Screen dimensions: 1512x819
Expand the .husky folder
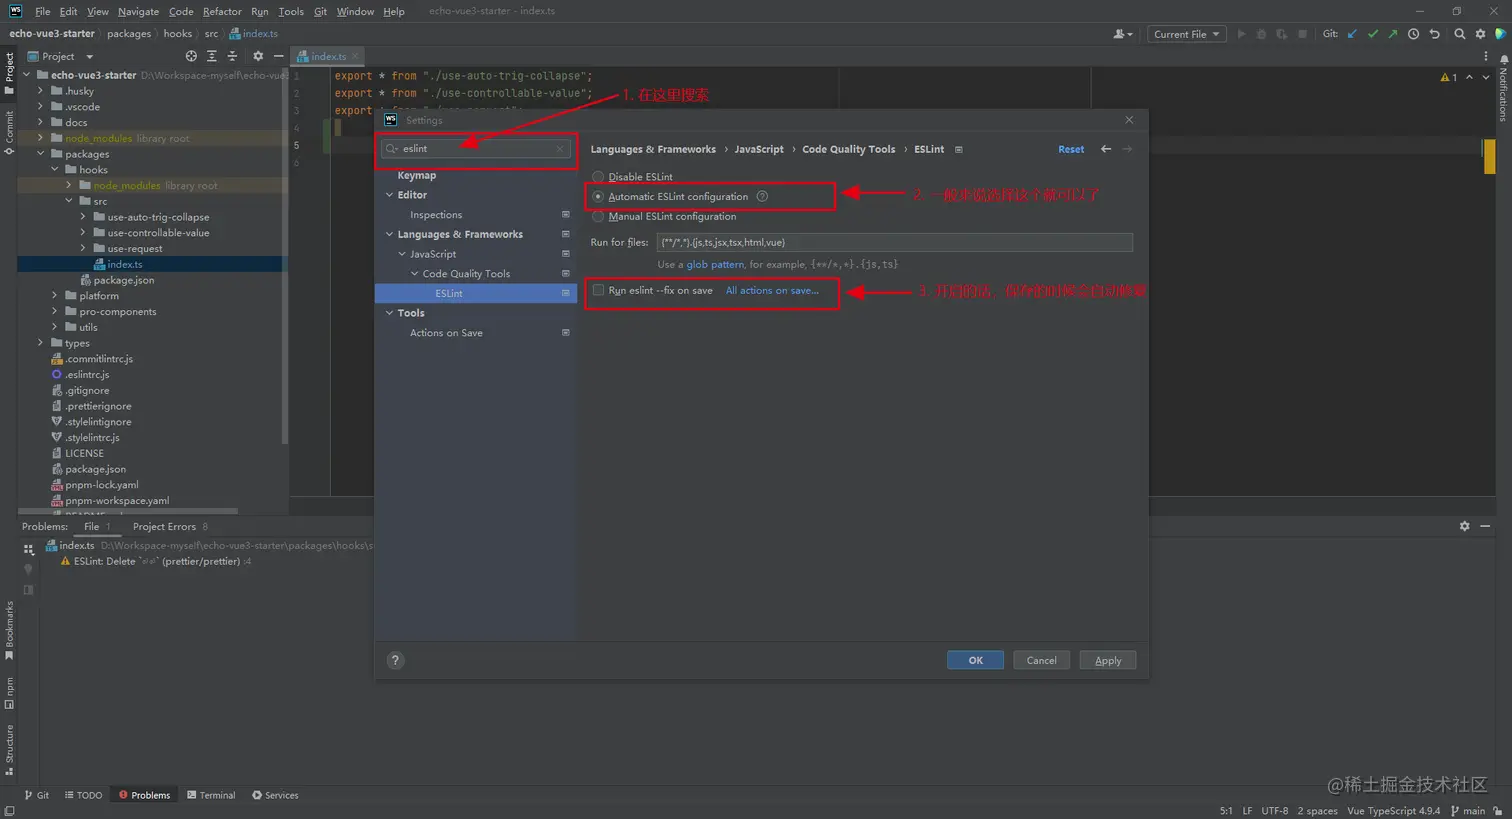tap(41, 91)
